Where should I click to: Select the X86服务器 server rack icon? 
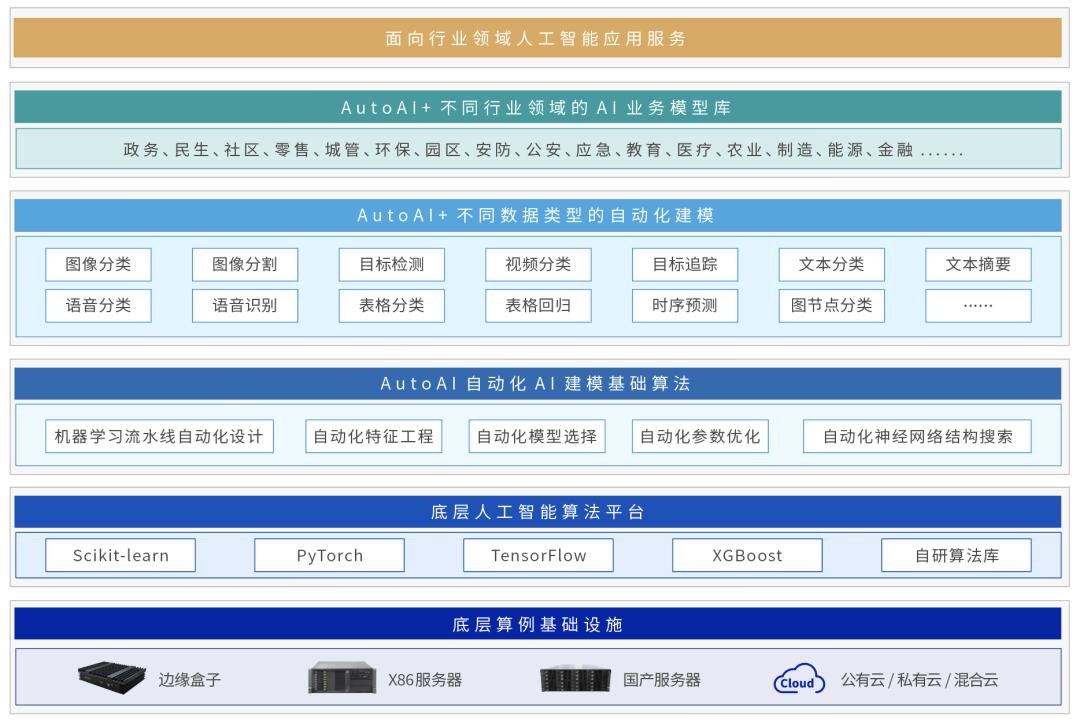[x=340, y=677]
